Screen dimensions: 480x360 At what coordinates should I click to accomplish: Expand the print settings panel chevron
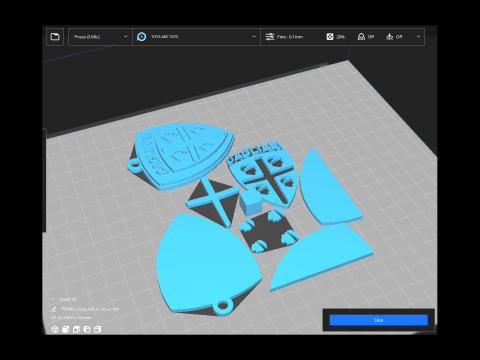point(418,37)
